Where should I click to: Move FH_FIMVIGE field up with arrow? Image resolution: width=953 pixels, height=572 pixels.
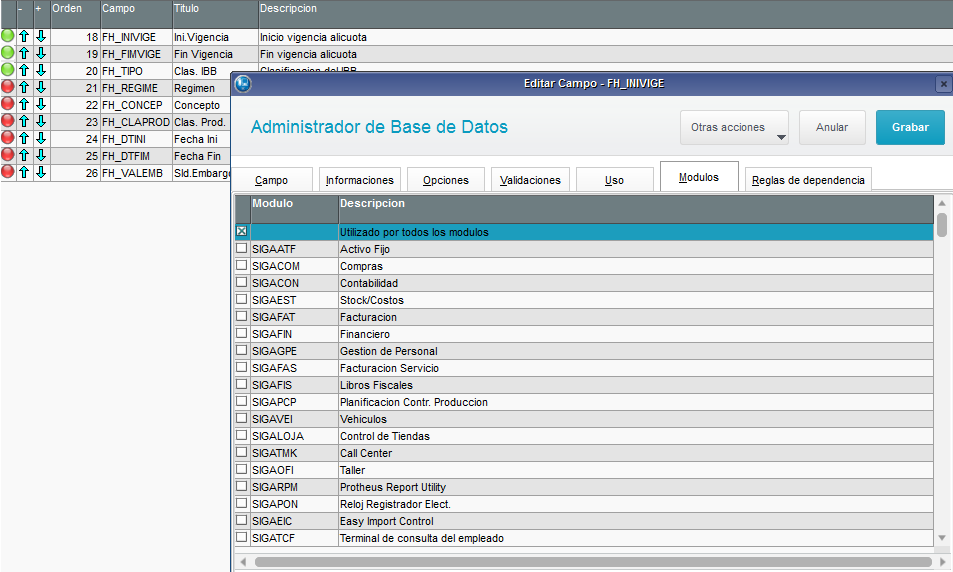24,53
